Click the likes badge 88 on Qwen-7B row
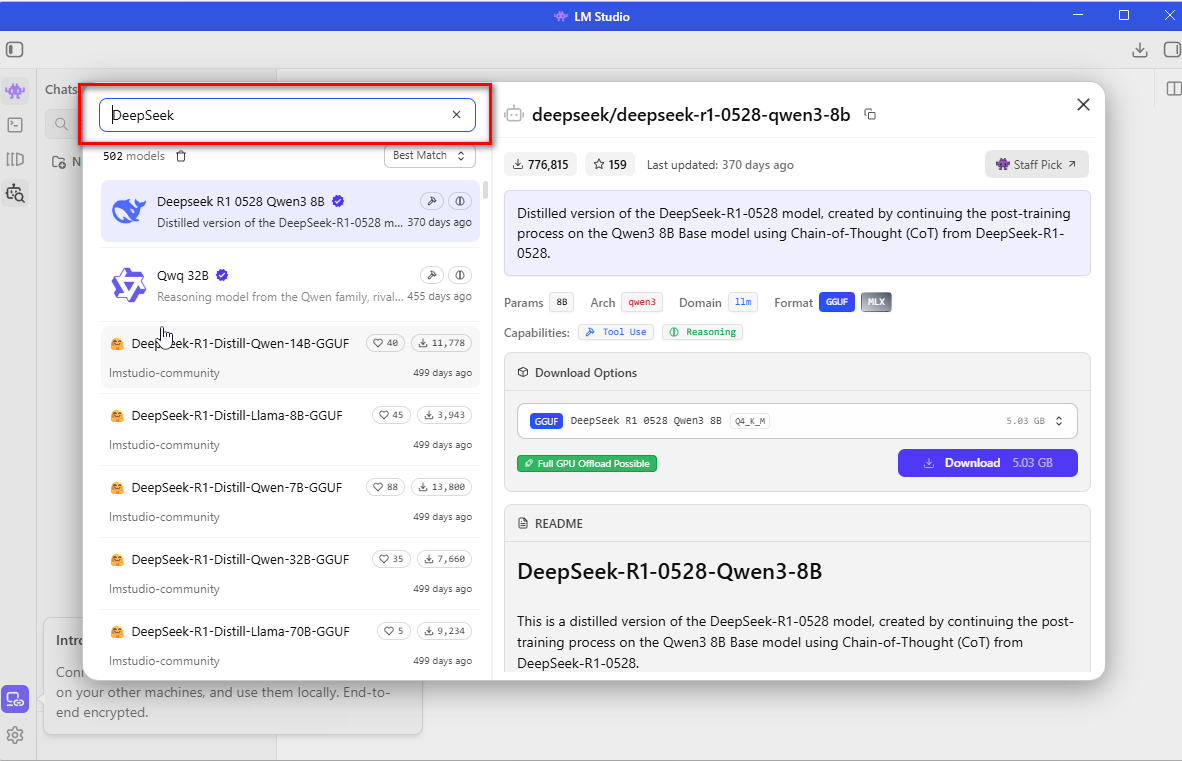Image resolution: width=1182 pixels, height=761 pixels. 385,487
